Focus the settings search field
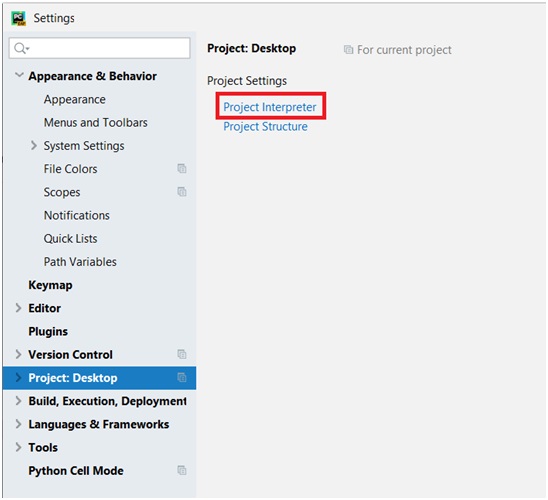 100,48
